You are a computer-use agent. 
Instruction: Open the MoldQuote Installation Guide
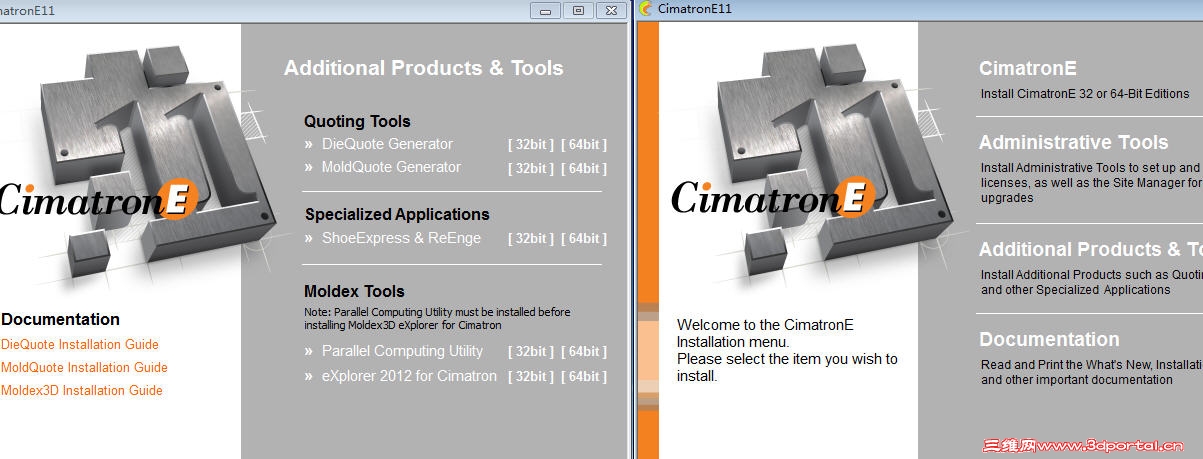pos(84,367)
